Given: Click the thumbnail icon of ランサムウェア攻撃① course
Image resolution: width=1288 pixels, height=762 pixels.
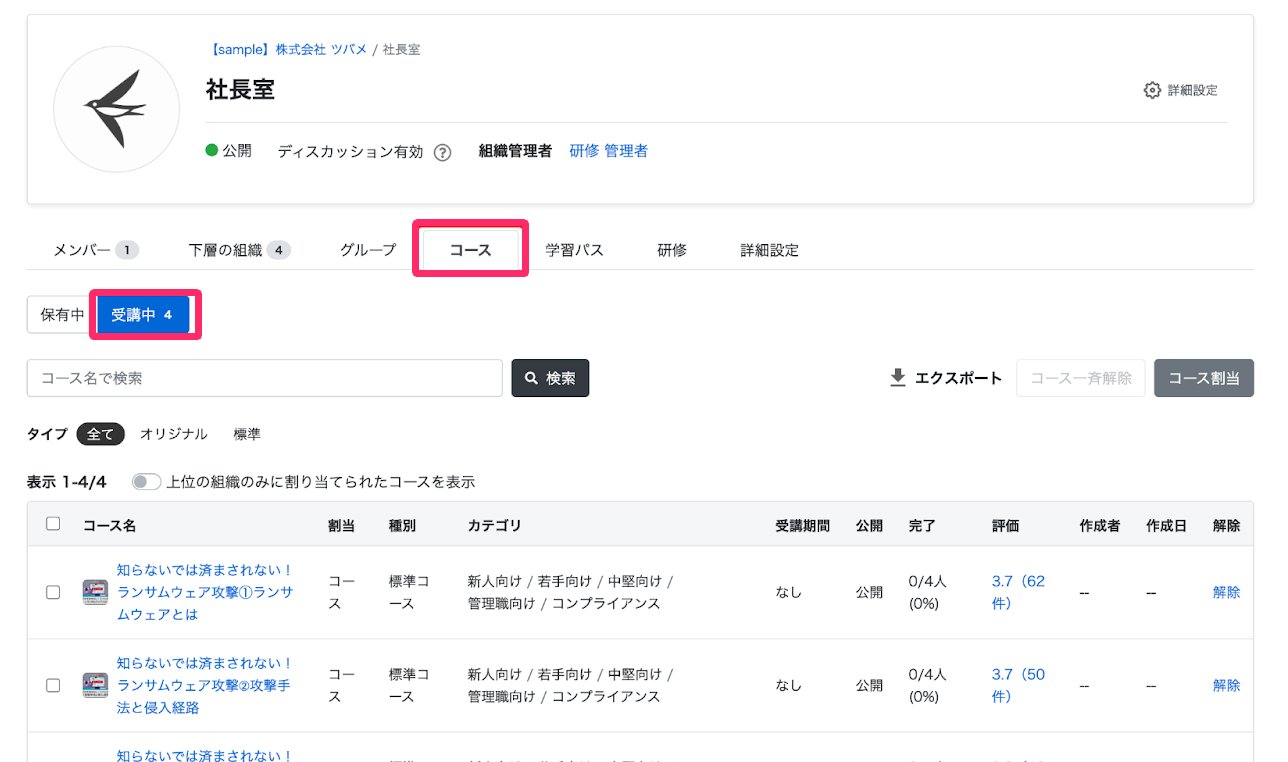Looking at the screenshot, I should coord(95,592).
